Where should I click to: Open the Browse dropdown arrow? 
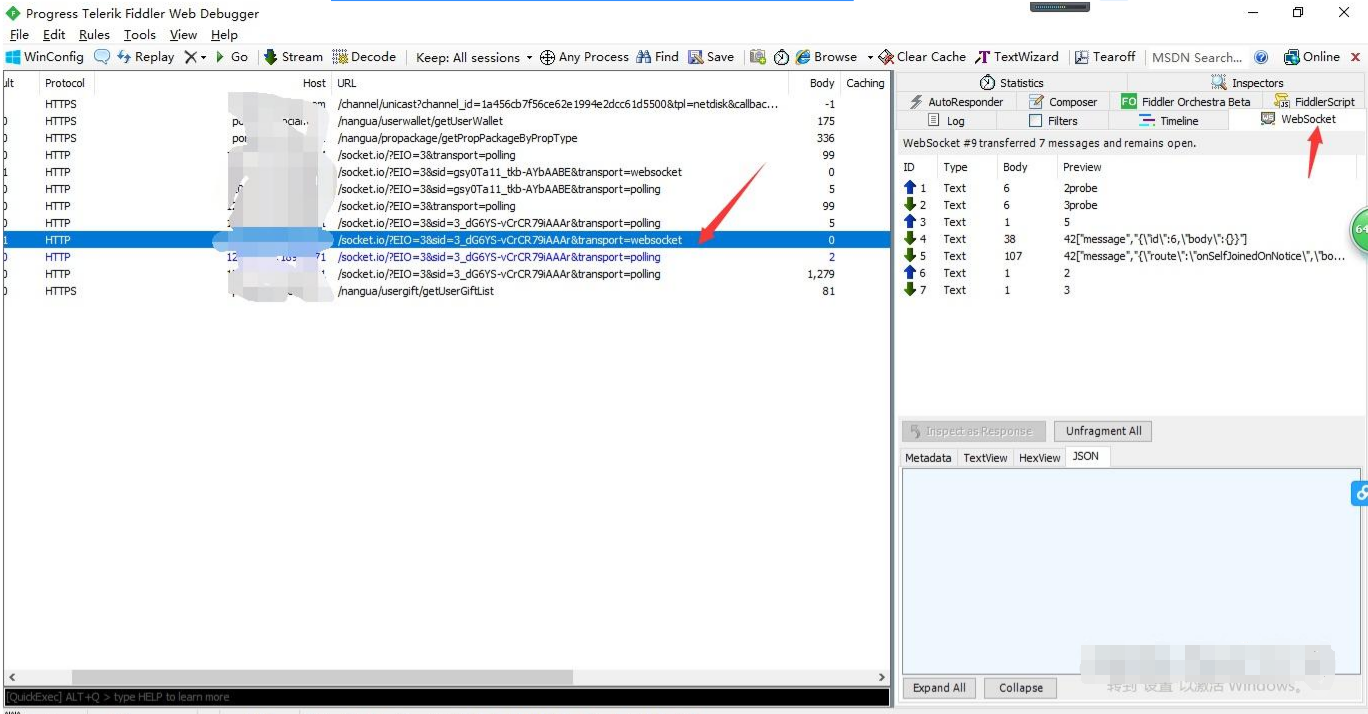870,57
